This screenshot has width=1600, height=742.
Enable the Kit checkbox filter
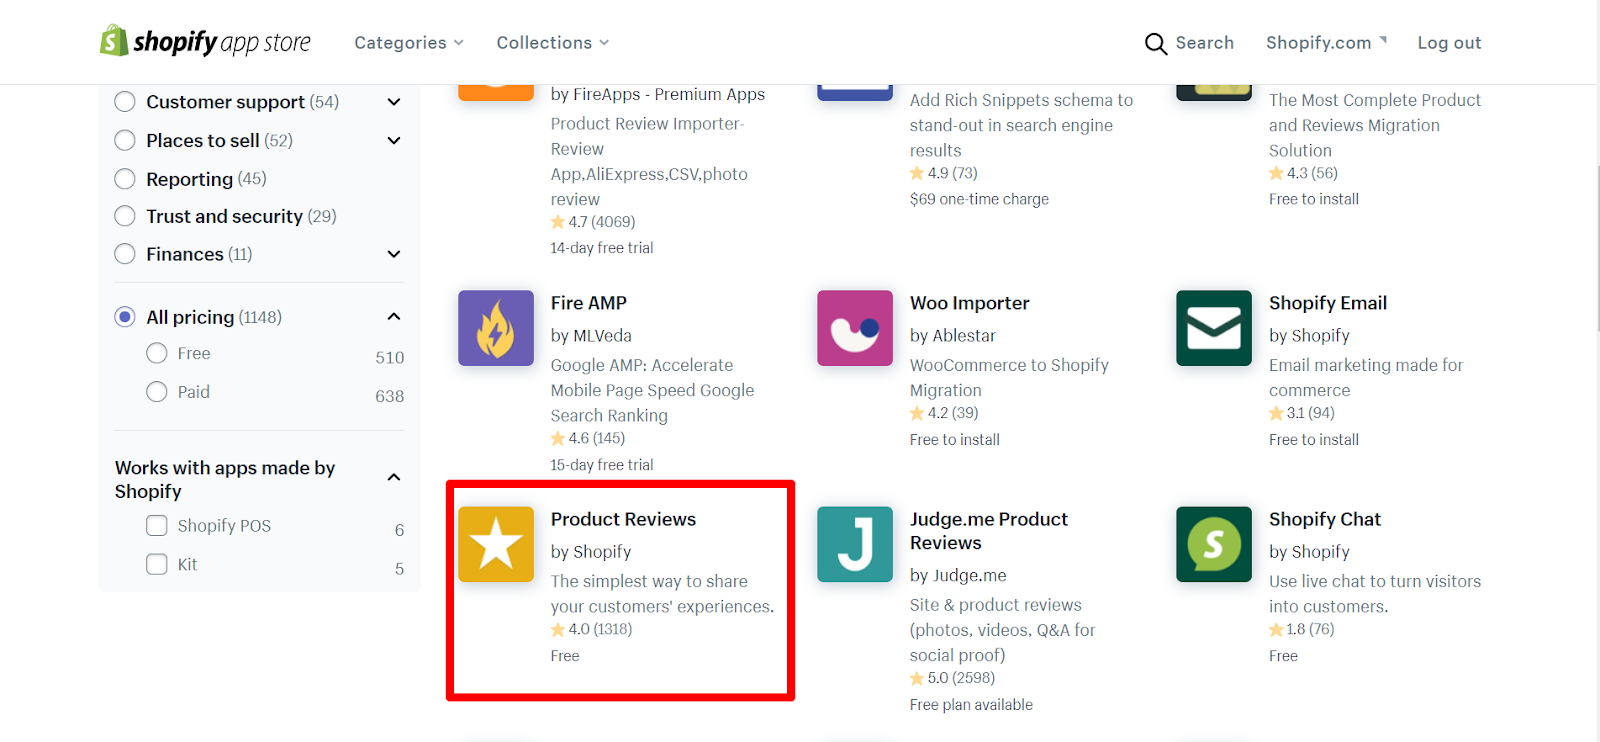click(157, 564)
